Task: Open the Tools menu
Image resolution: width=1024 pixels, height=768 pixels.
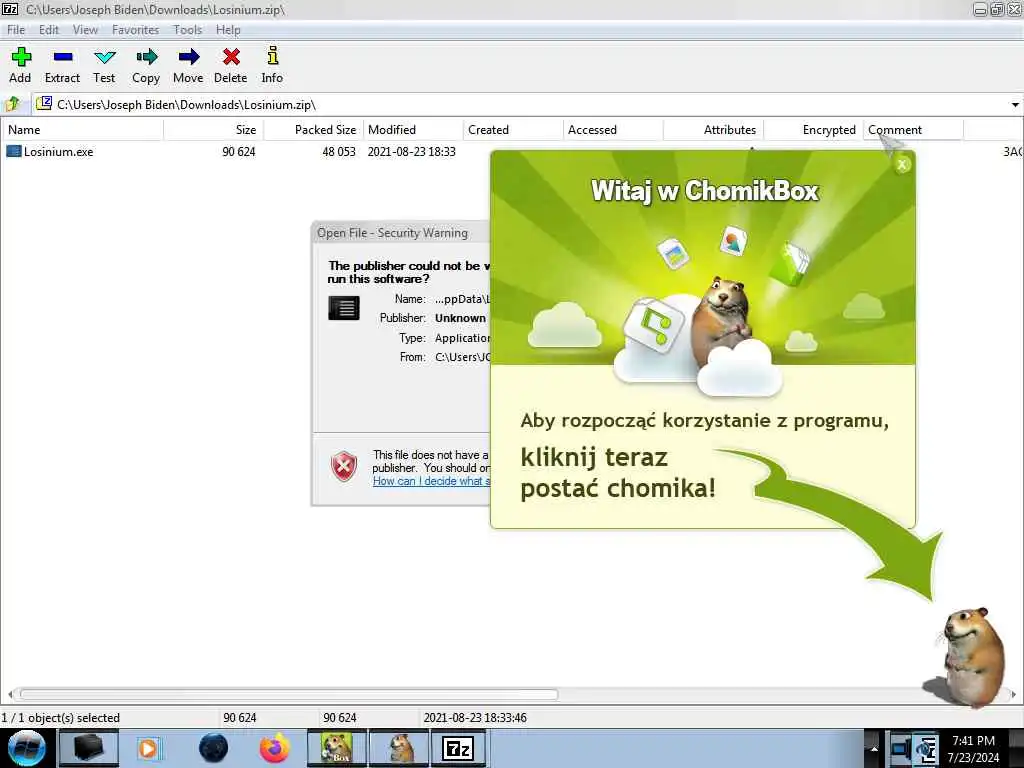Action: pos(187,30)
